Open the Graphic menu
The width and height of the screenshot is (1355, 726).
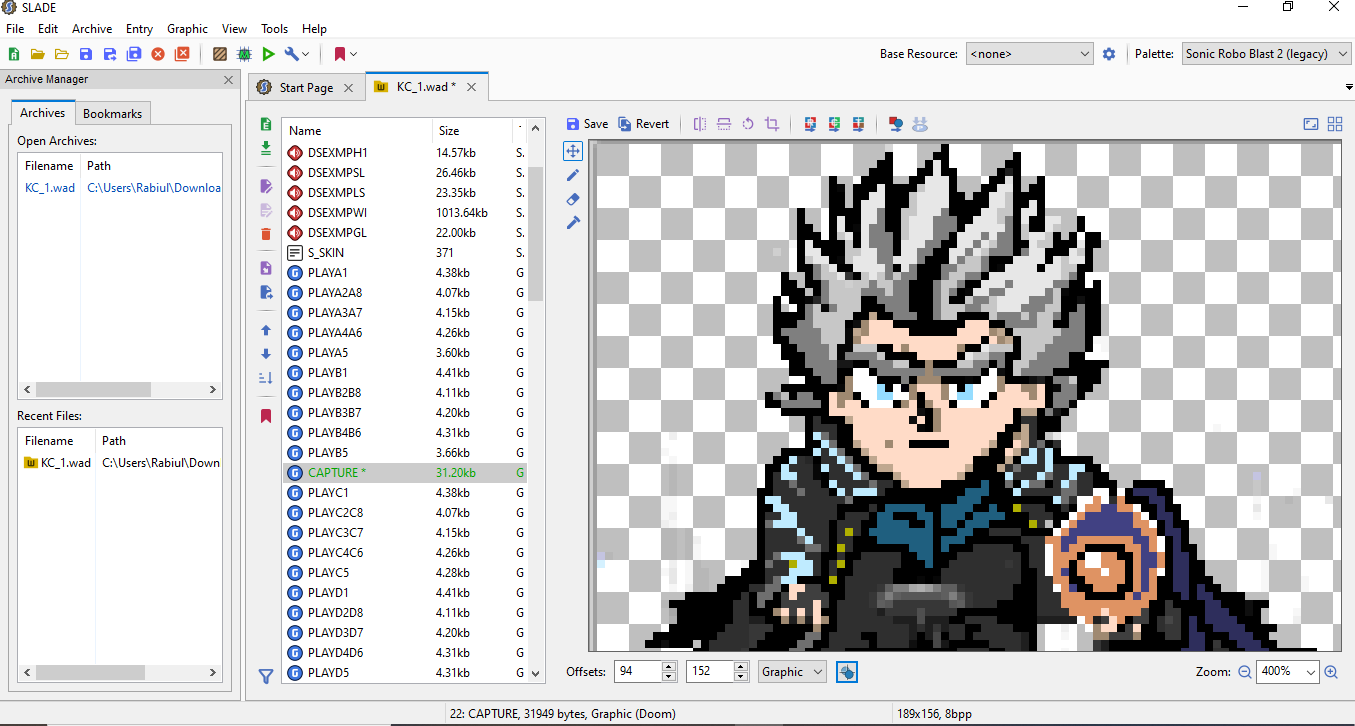pyautogui.click(x=187, y=29)
